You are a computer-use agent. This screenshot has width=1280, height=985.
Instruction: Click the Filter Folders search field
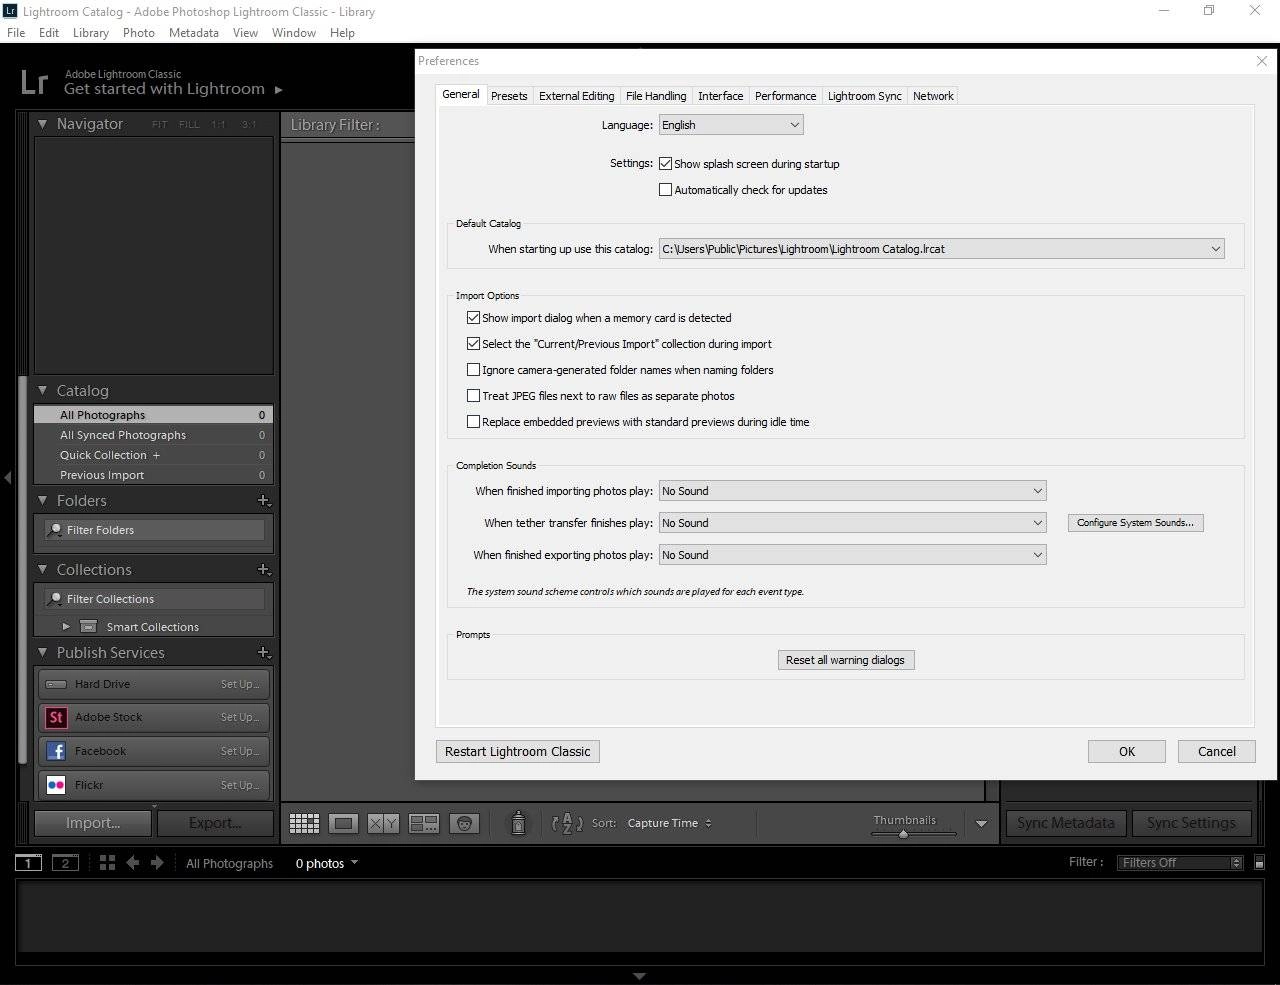pyautogui.click(x=154, y=530)
